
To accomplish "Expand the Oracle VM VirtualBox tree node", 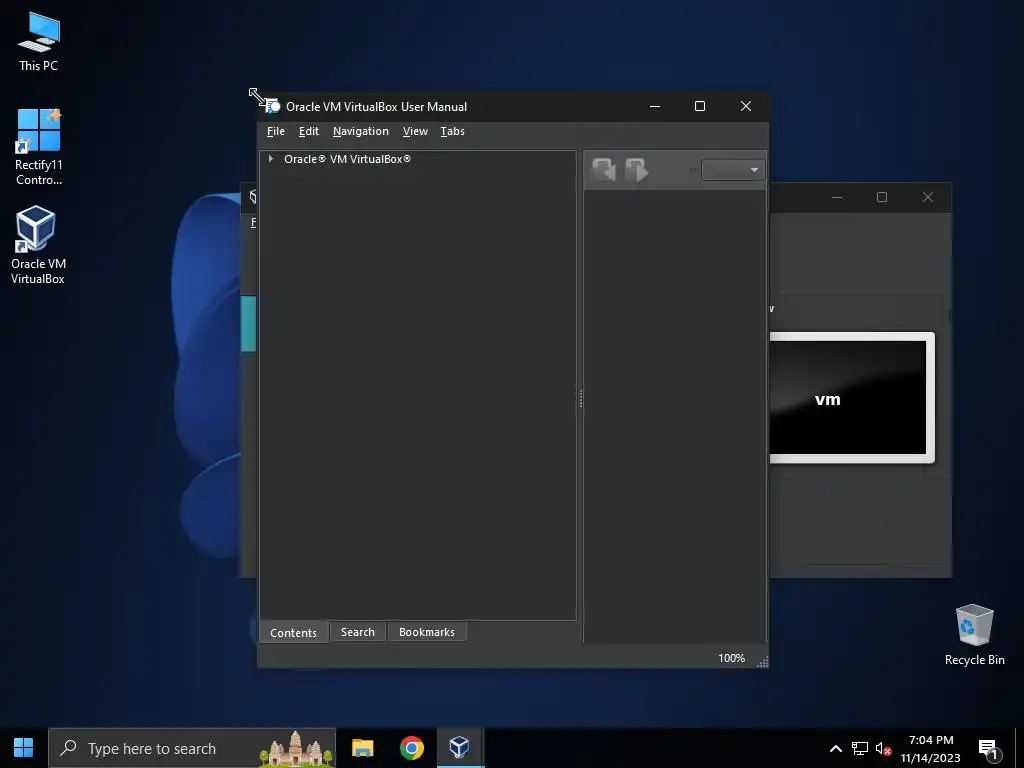I will click(x=271, y=159).
